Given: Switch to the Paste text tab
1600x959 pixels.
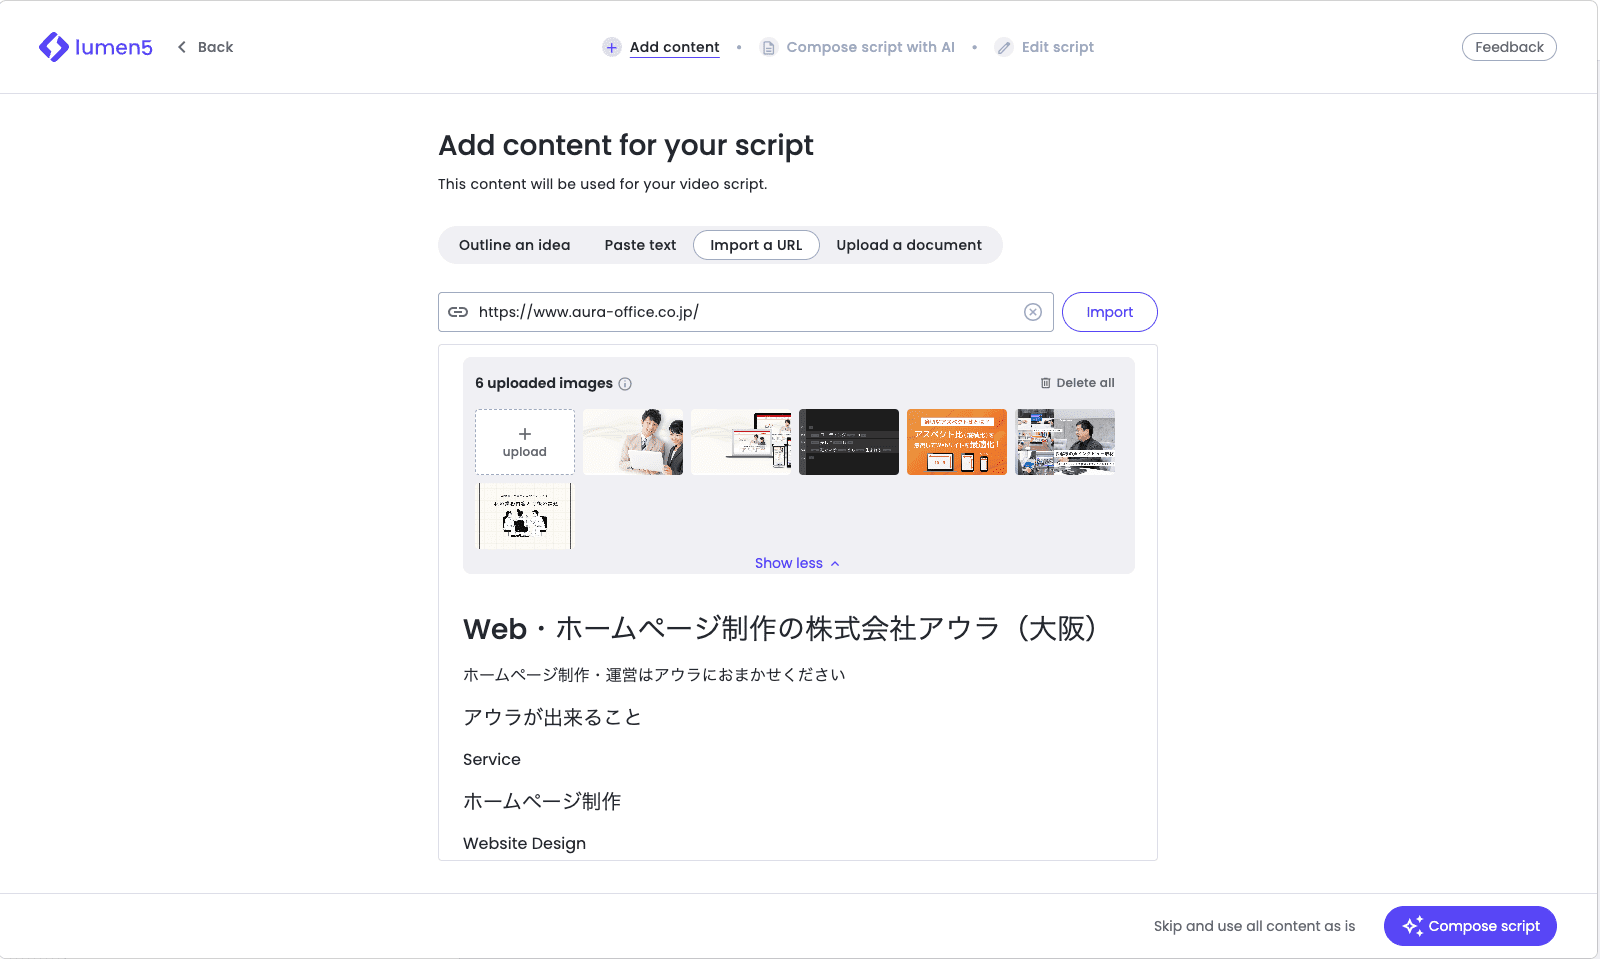Looking at the screenshot, I should pyautogui.click(x=640, y=245).
